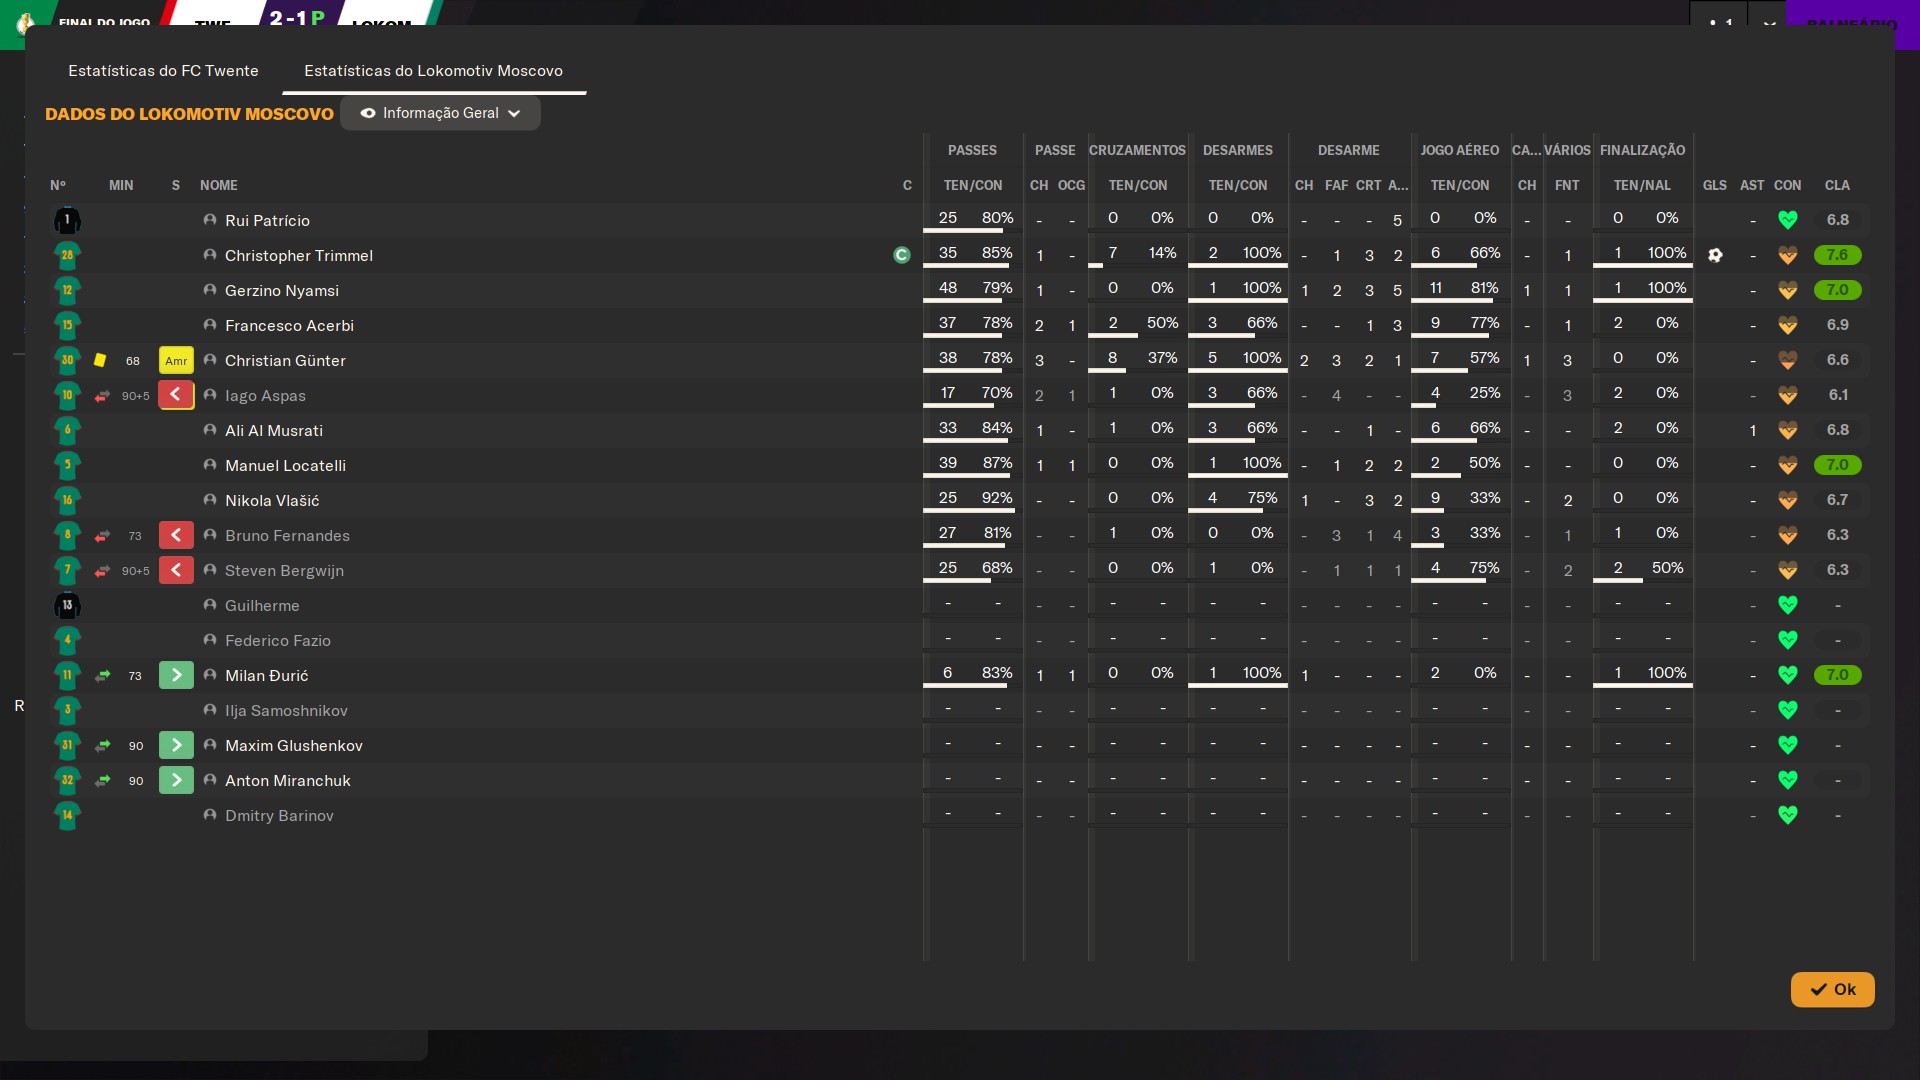The height and width of the screenshot is (1080, 1920).
Task: Click Federico Fazio's shirt number 4 icon
Action: coord(67,640)
